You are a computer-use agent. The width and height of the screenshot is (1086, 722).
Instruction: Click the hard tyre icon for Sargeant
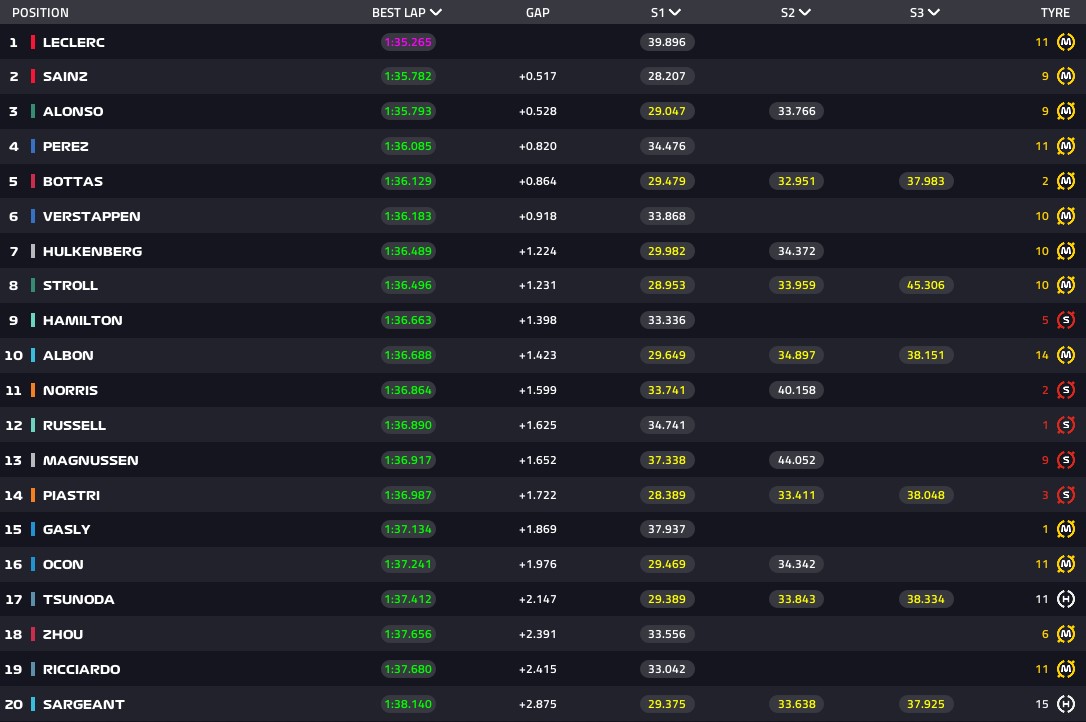point(1066,704)
